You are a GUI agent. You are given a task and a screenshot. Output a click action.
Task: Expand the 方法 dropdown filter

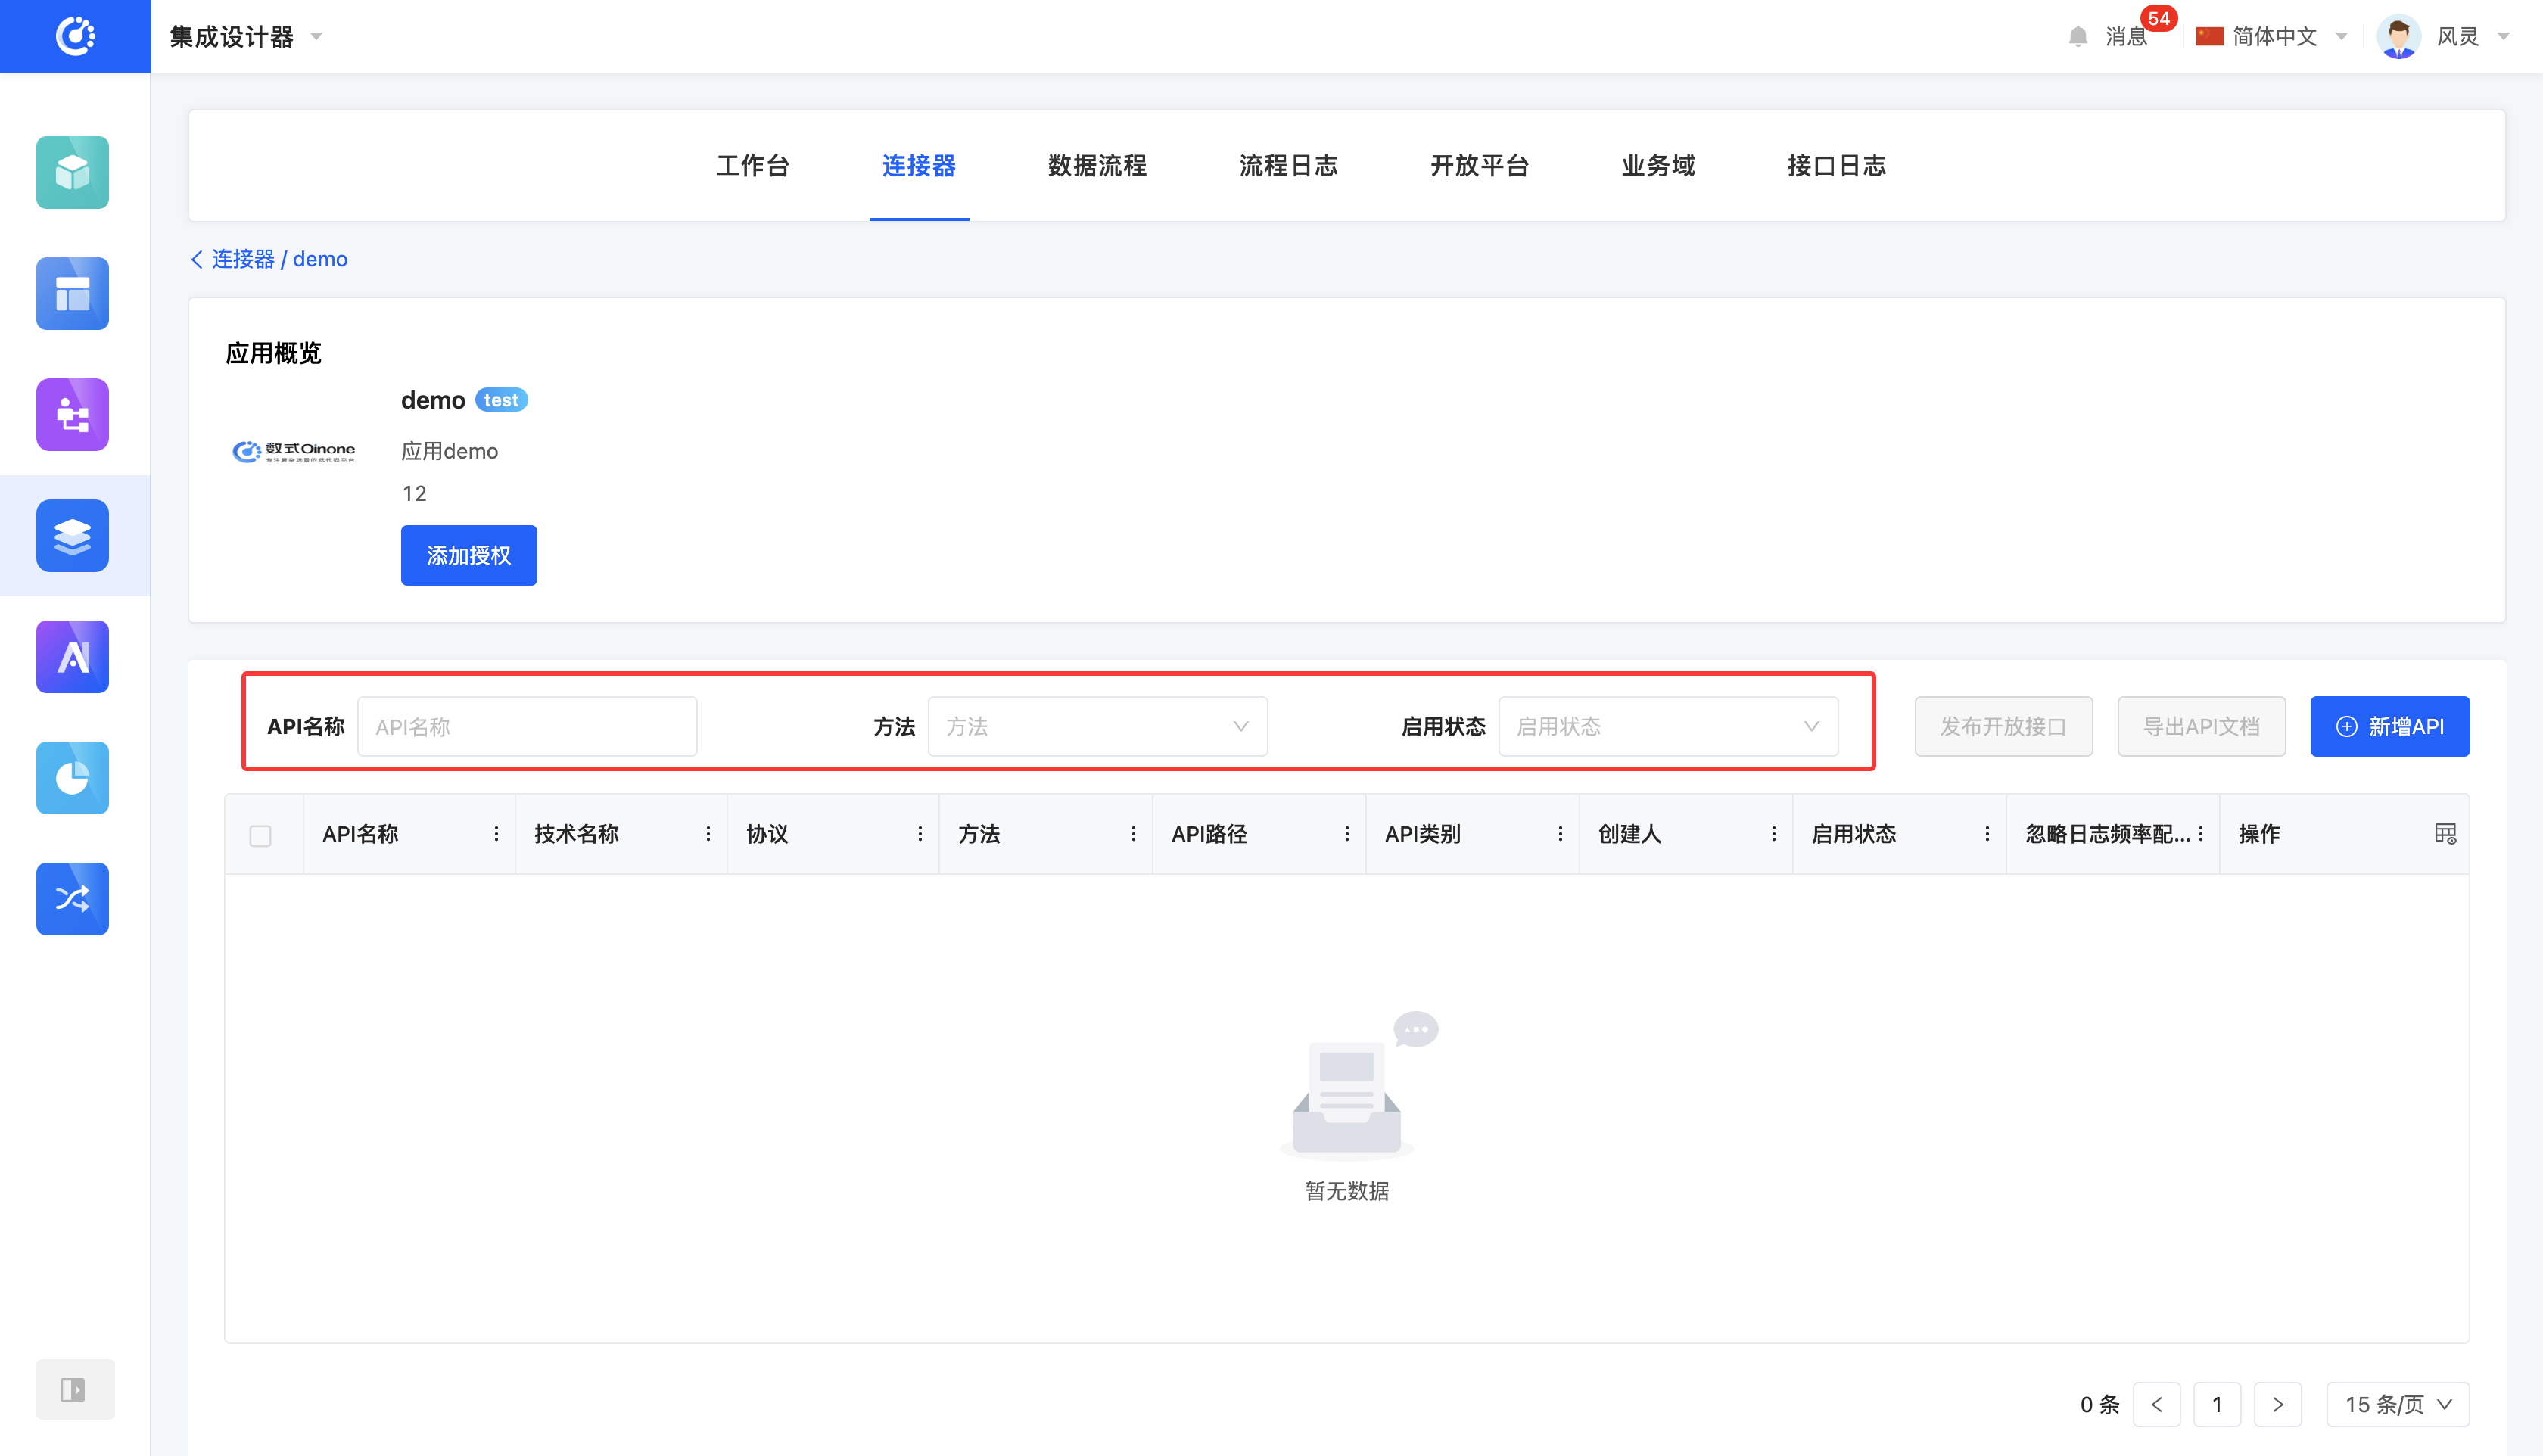(x=1097, y=726)
